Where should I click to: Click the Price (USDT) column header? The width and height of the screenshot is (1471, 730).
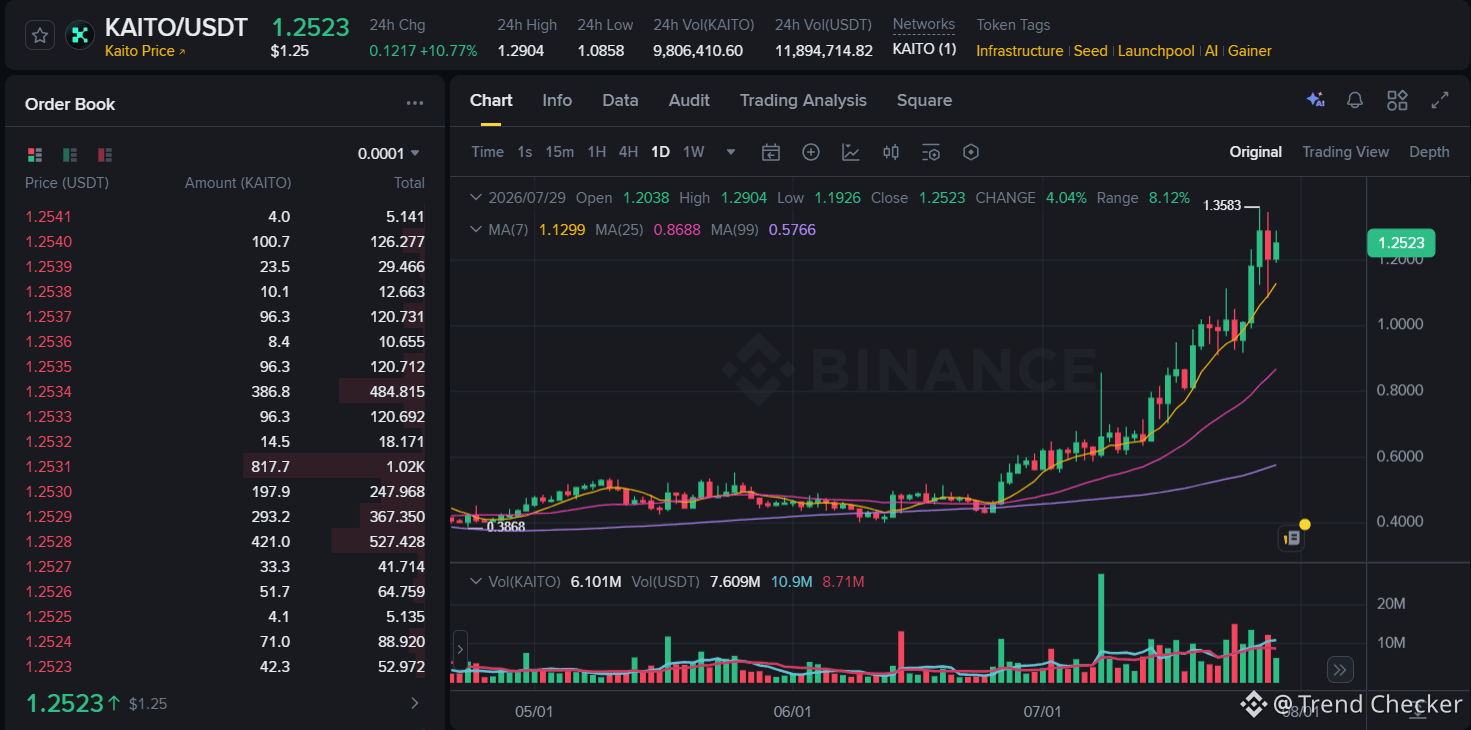point(67,183)
